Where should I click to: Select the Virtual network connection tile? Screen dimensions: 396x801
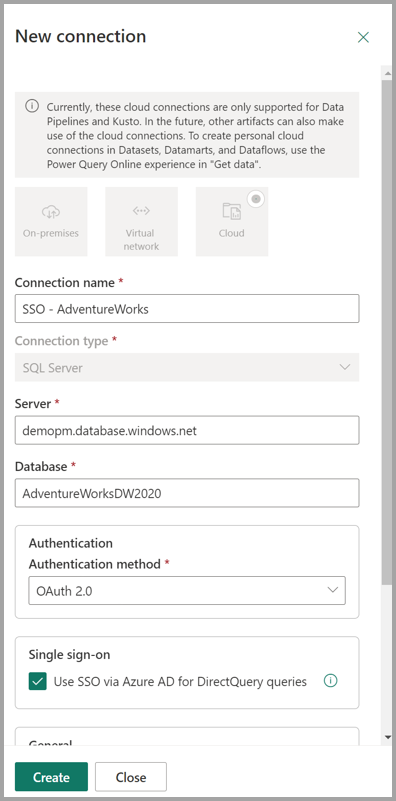142,221
